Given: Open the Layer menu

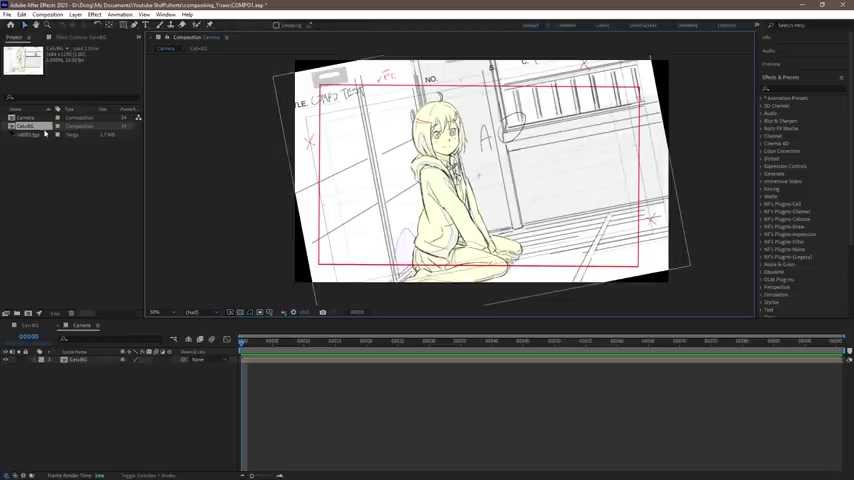Looking at the screenshot, I should coord(75,15).
